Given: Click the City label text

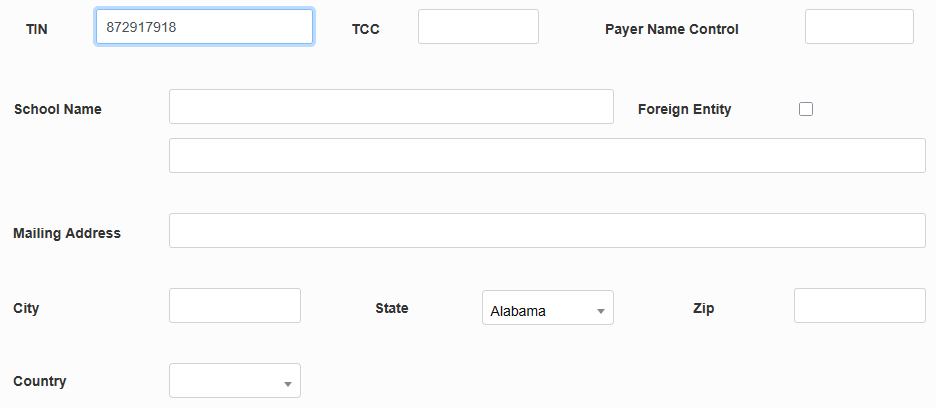Looking at the screenshot, I should pyautogui.click(x=27, y=308).
